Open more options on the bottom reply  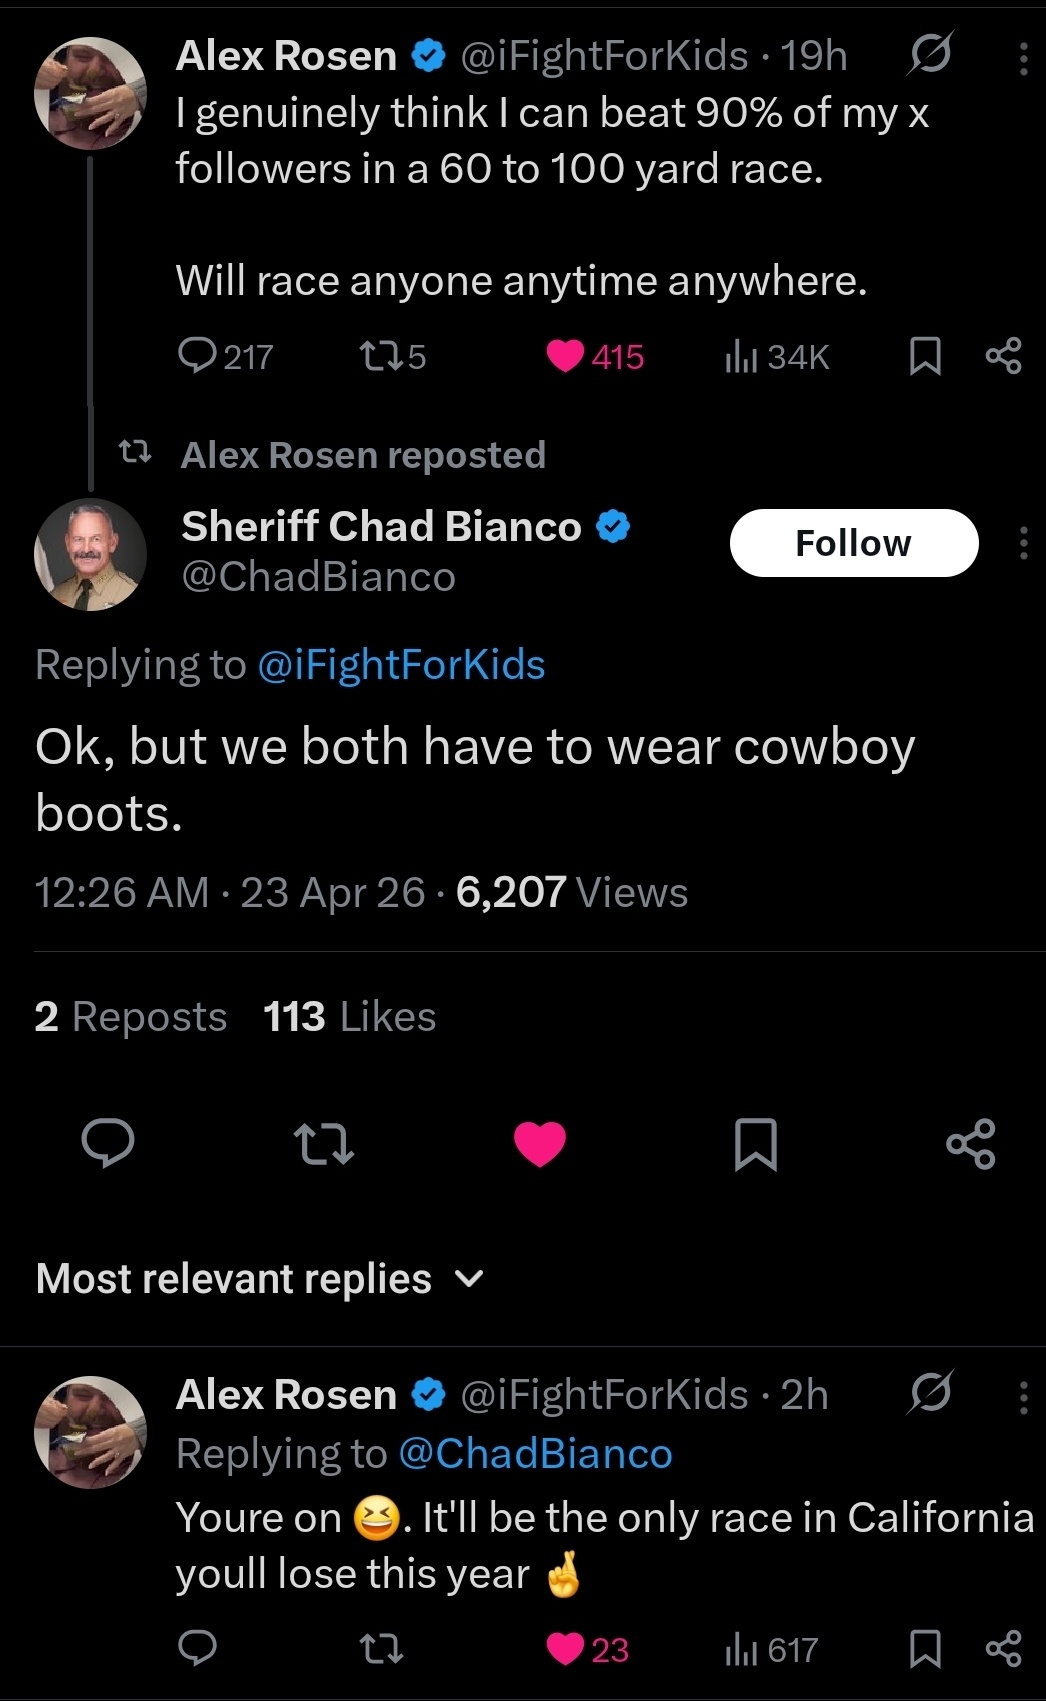pos(1023,1397)
